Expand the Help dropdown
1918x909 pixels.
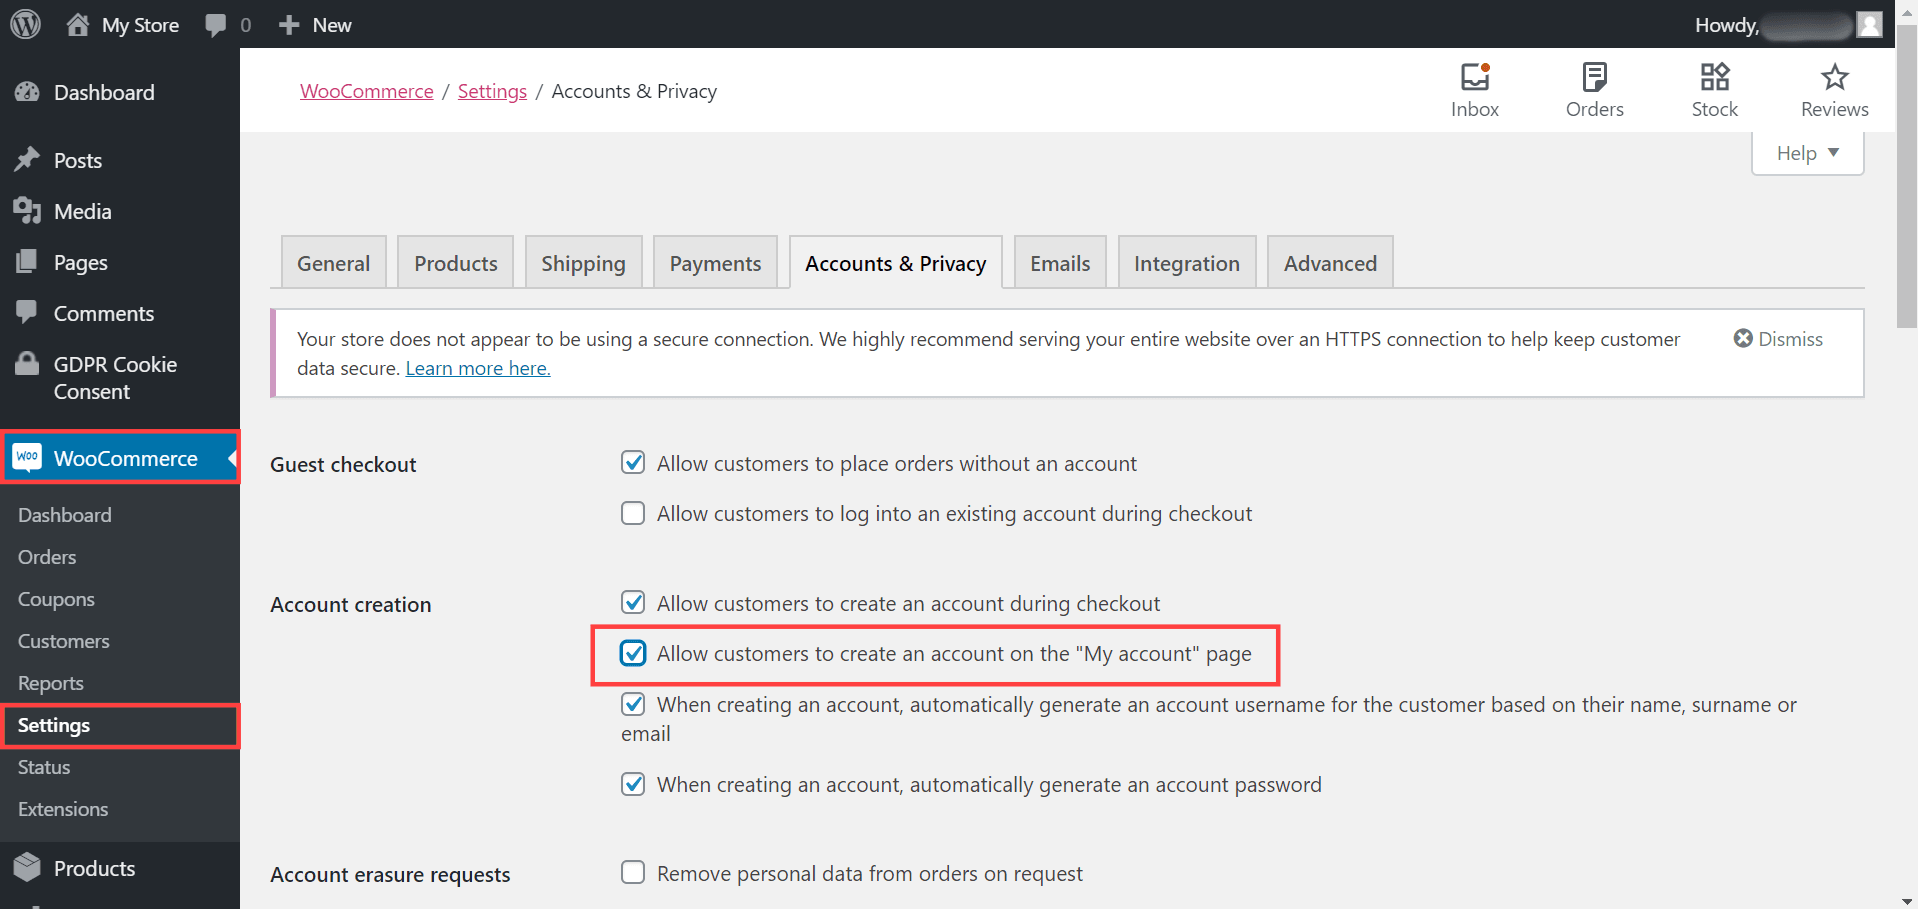click(1808, 153)
